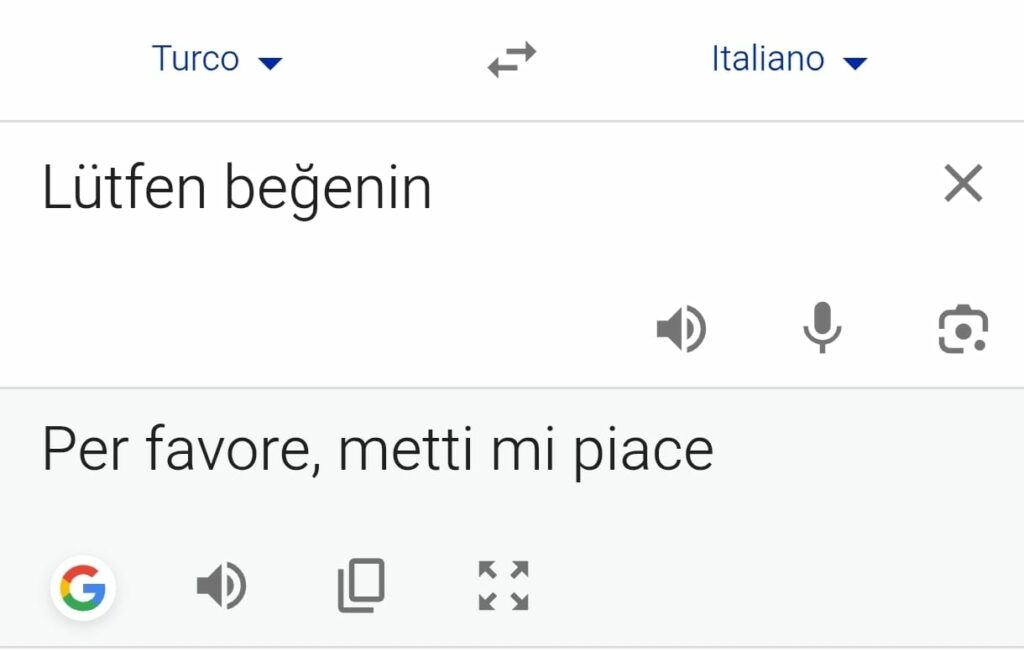1024x651 pixels.
Task: Expand the arrow next to Italiano
Action: (854, 63)
